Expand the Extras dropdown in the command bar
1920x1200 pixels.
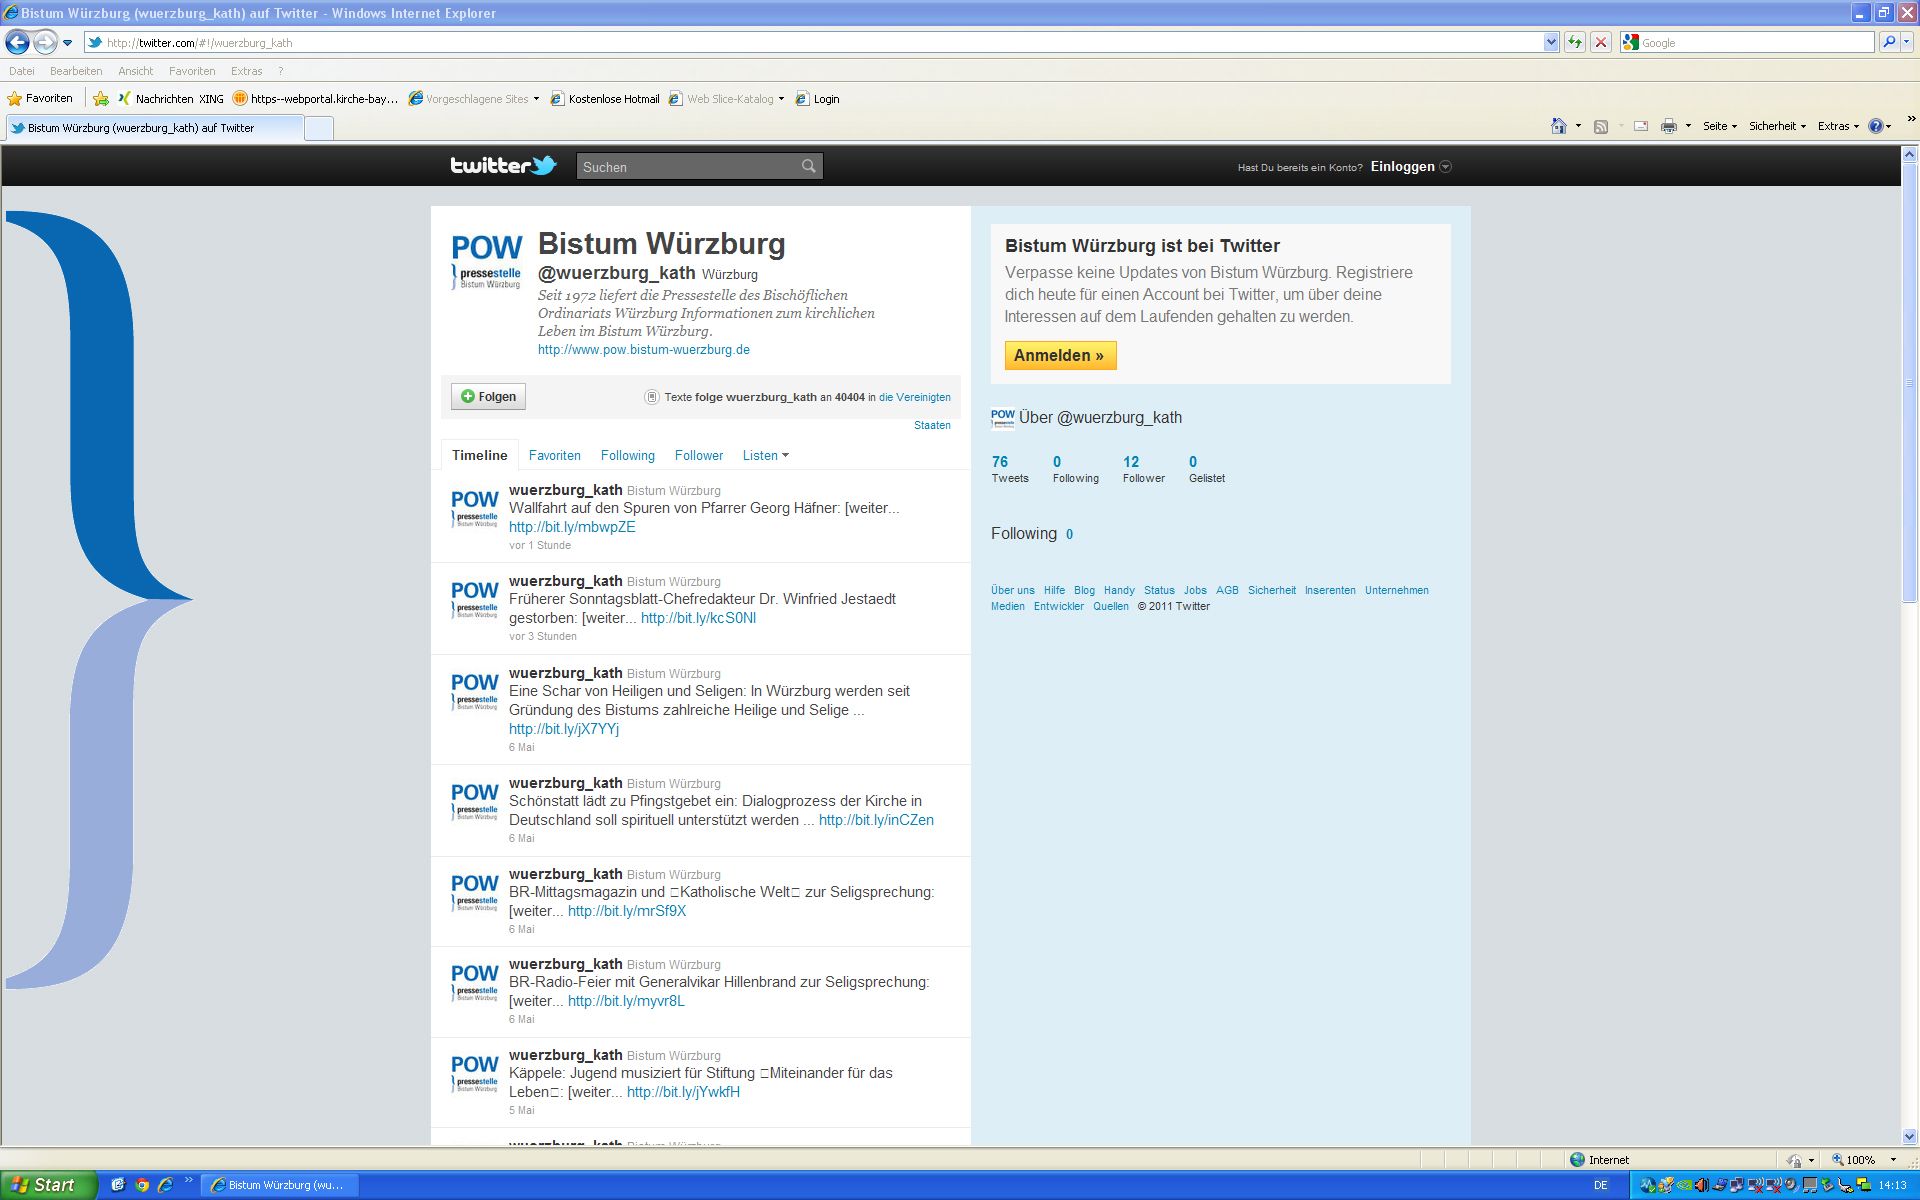pyautogui.click(x=1838, y=126)
